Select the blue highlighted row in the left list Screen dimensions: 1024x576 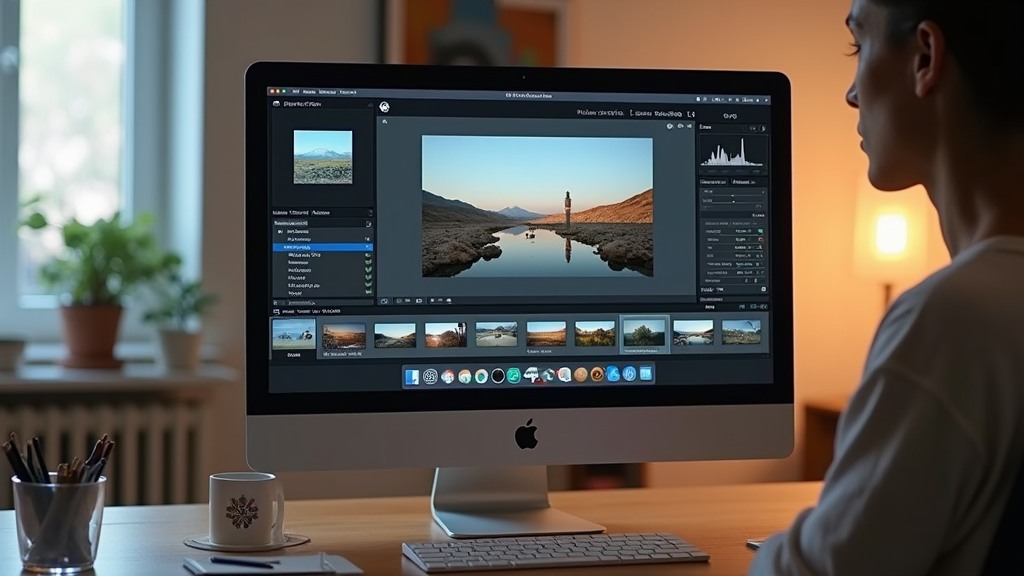coord(323,248)
